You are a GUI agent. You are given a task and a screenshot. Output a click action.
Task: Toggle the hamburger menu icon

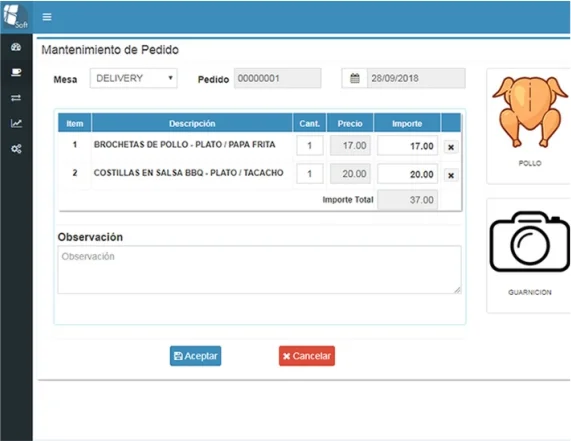coord(47,17)
